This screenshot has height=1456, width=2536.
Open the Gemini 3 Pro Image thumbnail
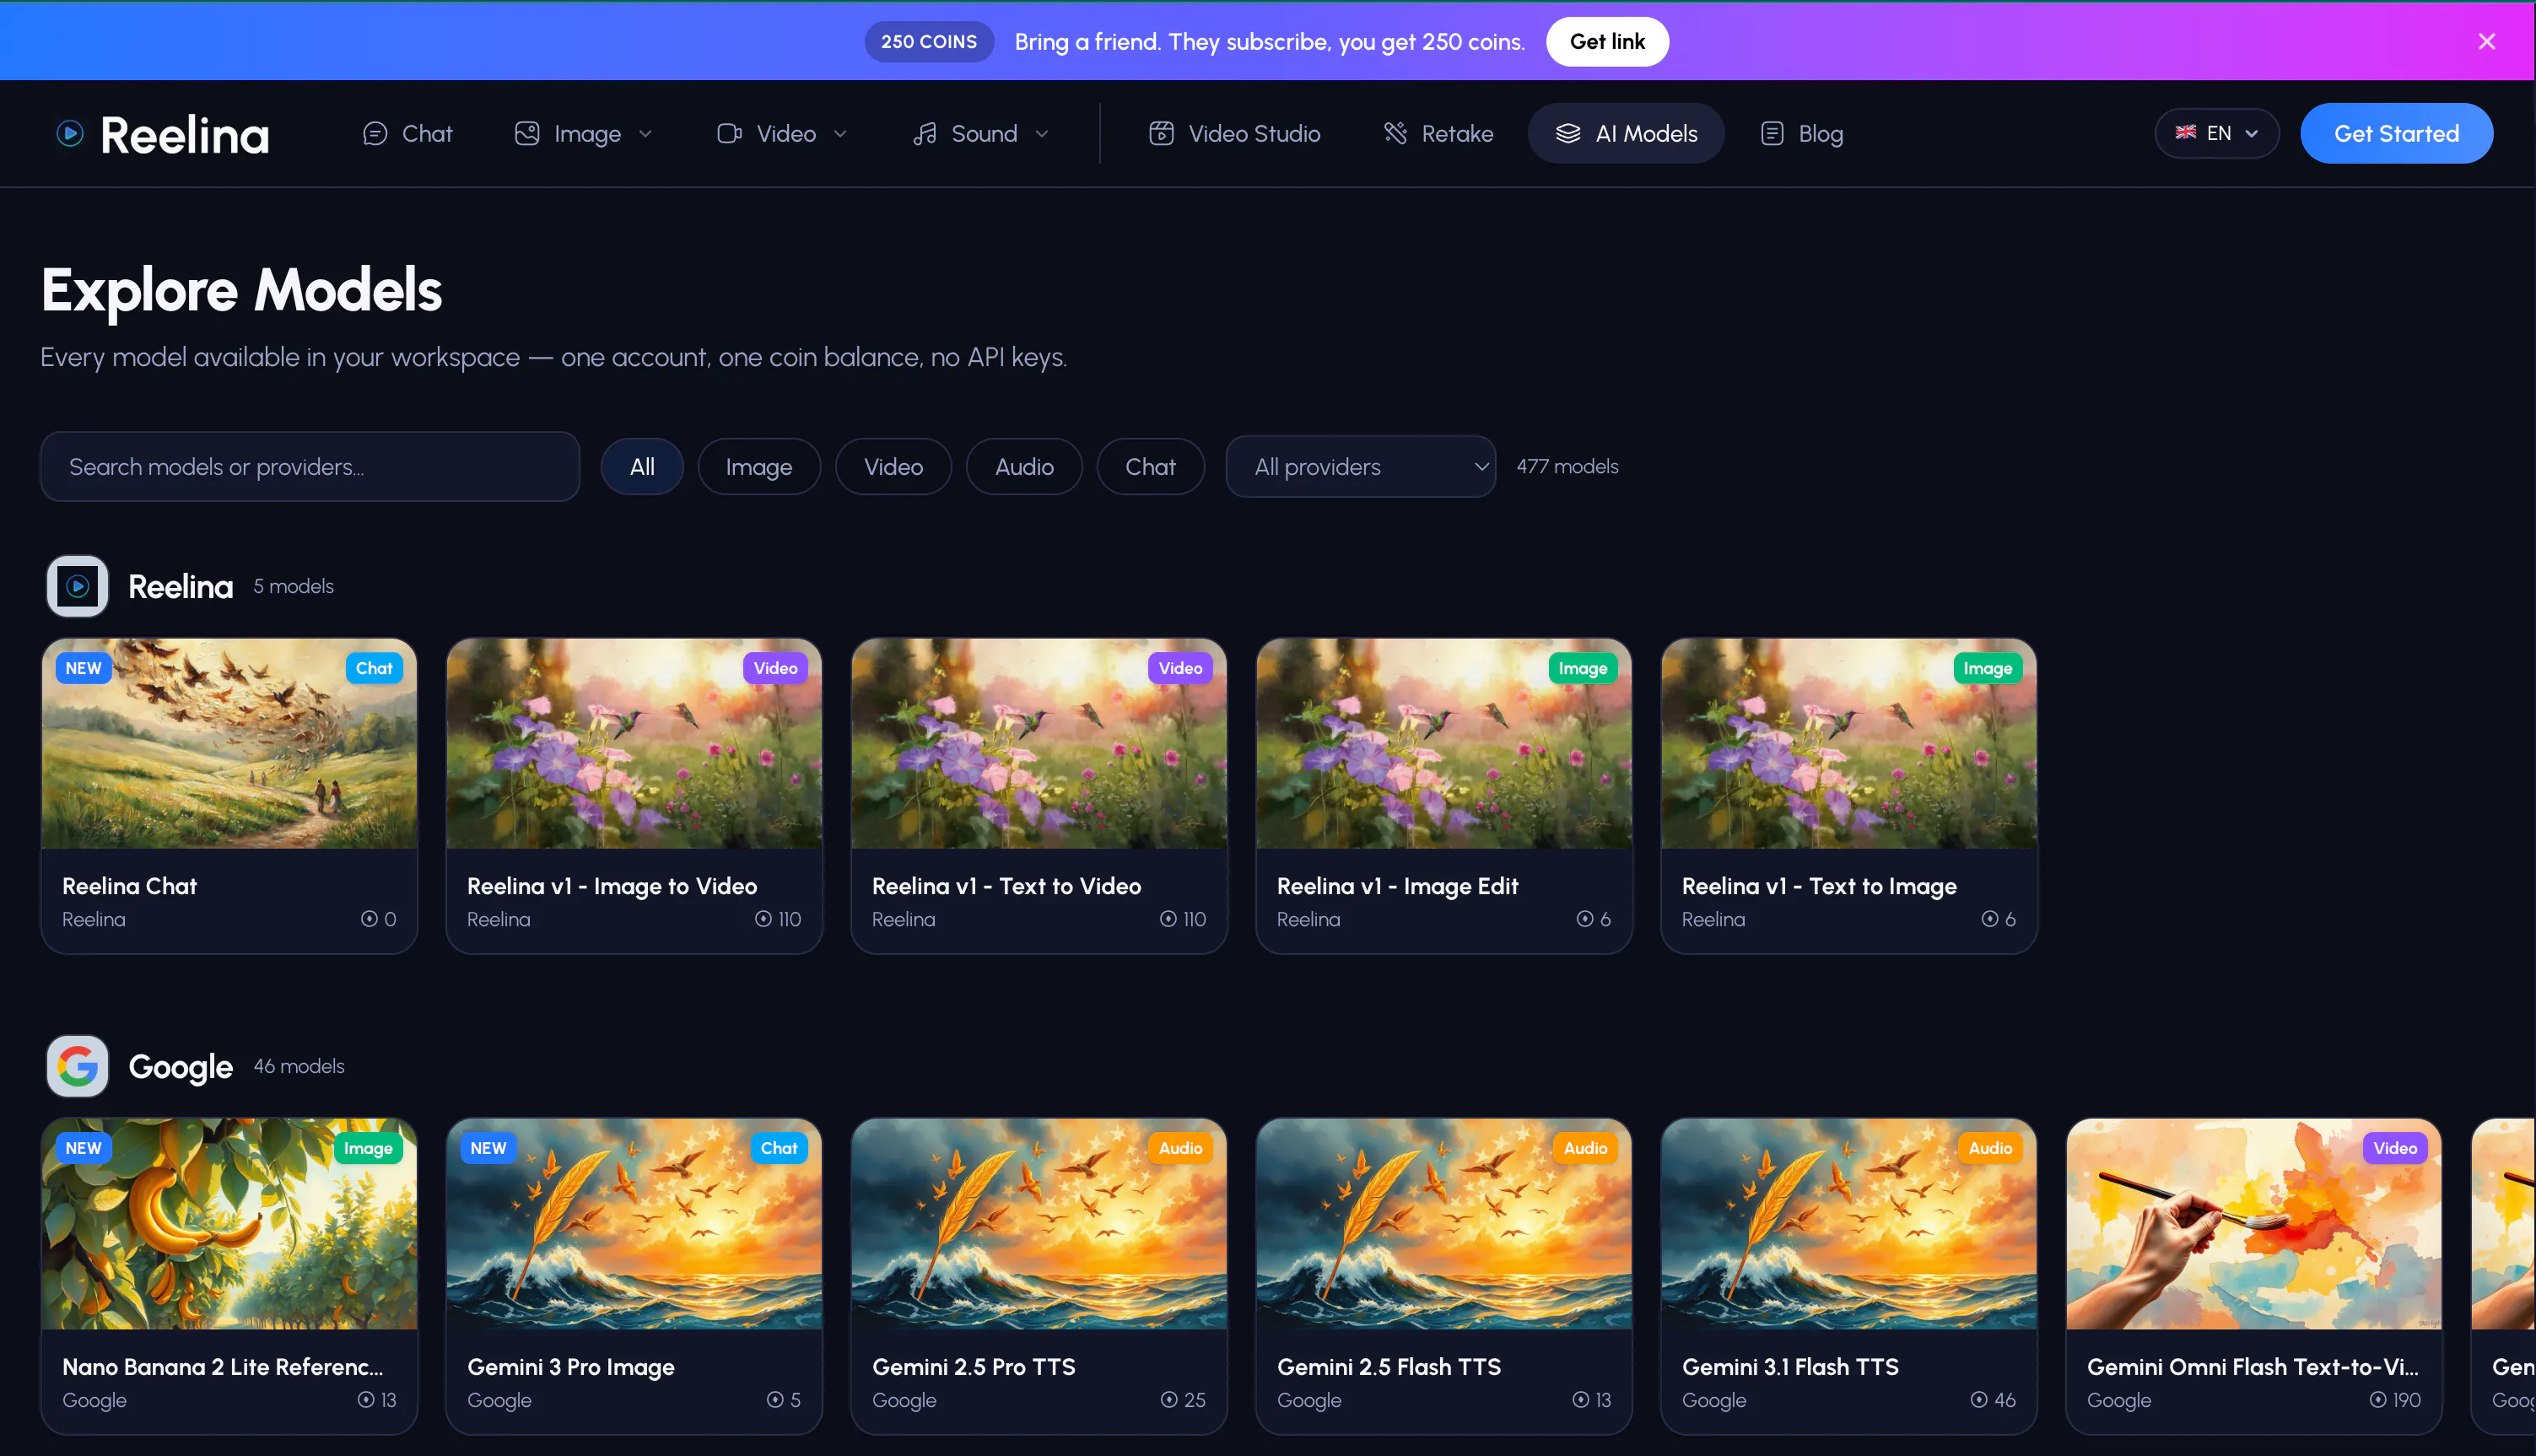(634, 1224)
